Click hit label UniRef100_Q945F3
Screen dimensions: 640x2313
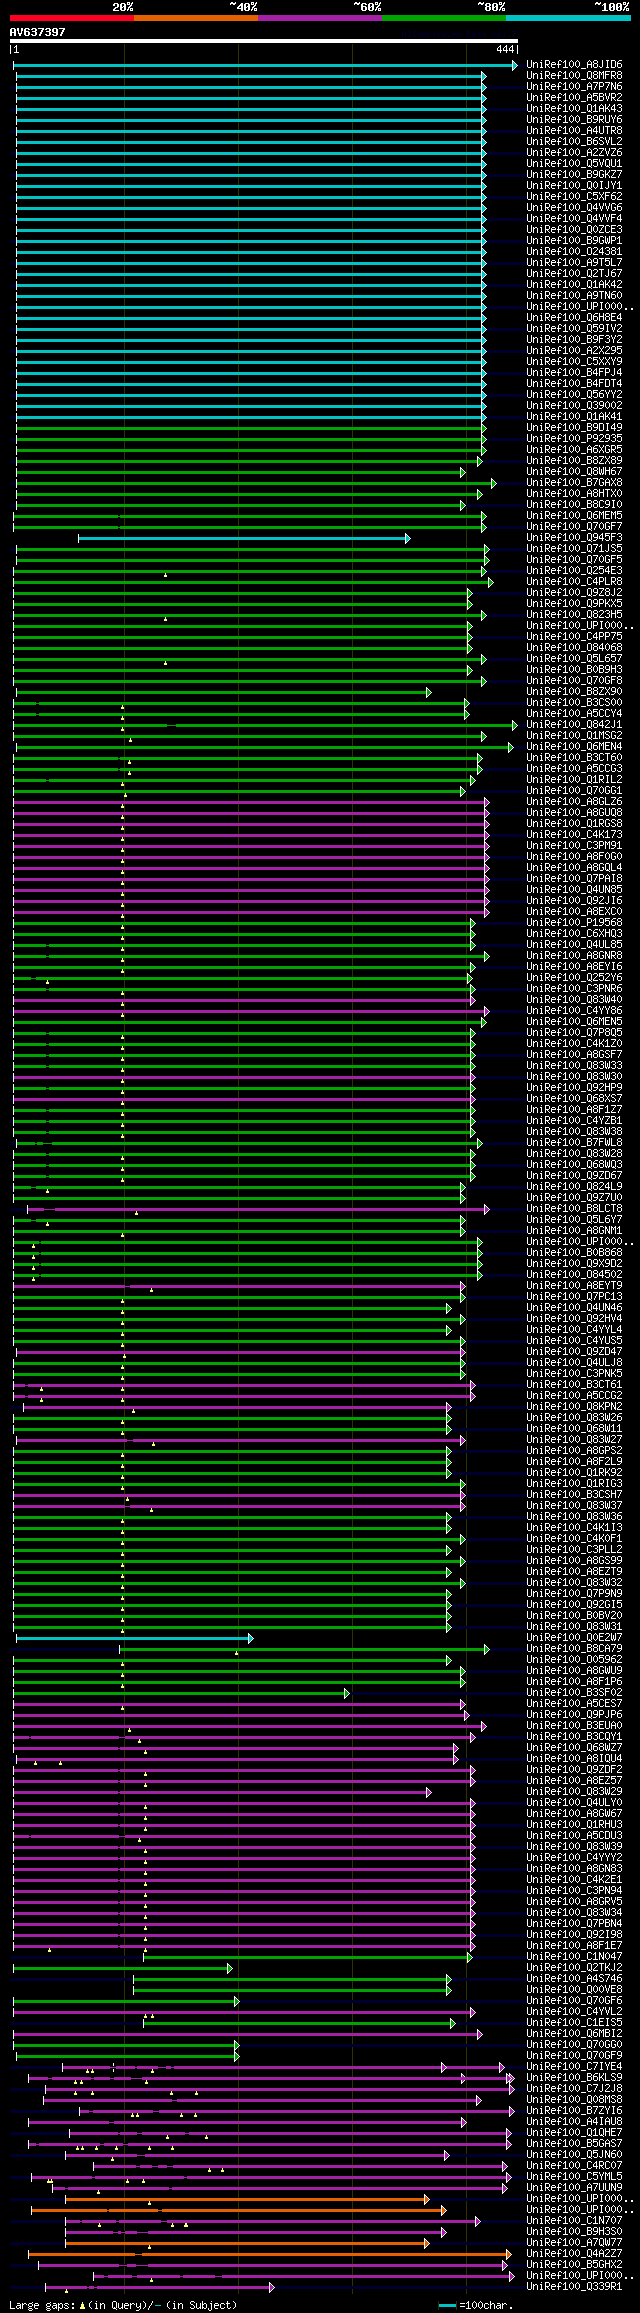click(x=574, y=538)
